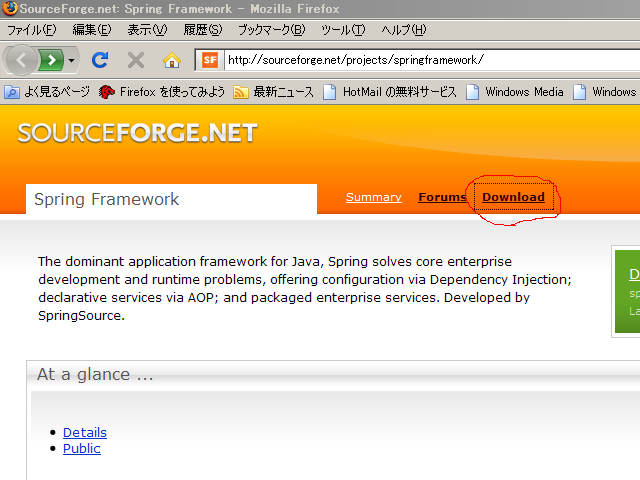Image resolution: width=640 pixels, height=480 pixels.
Task: Open the 表示(V) menu
Action: pyautogui.click(x=147, y=30)
